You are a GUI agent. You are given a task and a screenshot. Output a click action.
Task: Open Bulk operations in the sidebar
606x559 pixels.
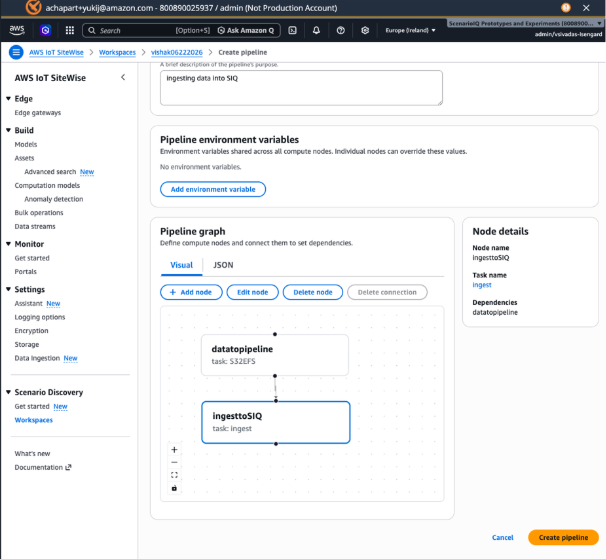pos(39,213)
